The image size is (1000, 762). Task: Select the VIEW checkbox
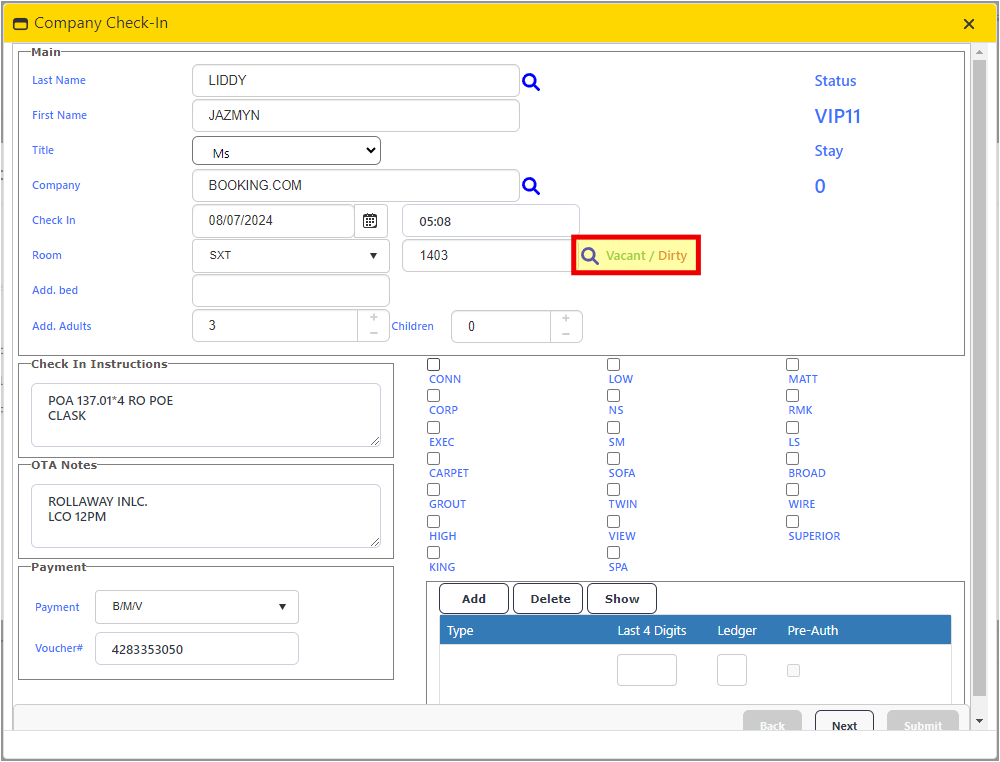tap(614, 521)
